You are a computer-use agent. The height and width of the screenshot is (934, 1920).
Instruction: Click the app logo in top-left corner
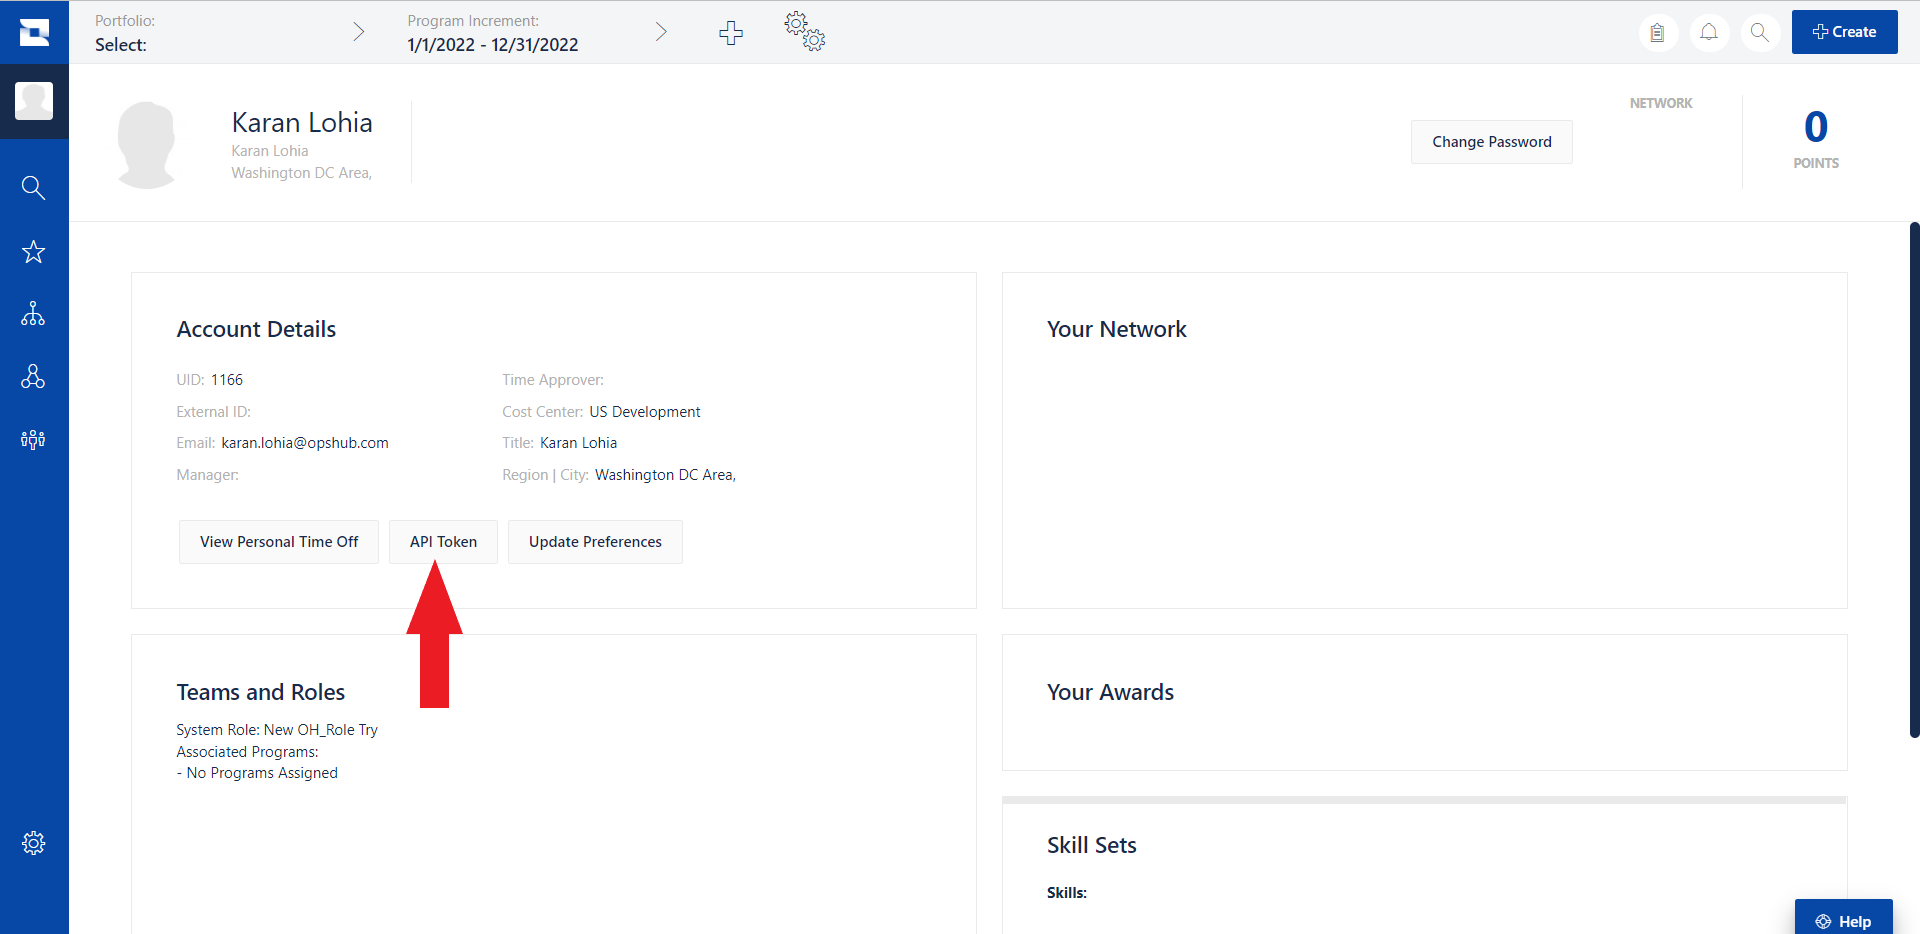point(34,32)
